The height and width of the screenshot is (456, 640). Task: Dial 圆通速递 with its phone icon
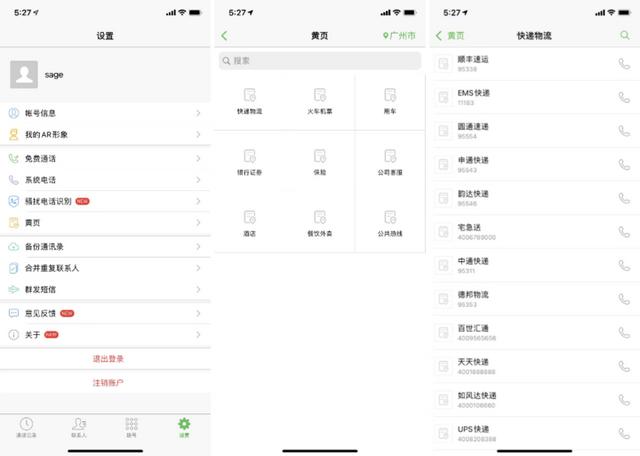624,131
